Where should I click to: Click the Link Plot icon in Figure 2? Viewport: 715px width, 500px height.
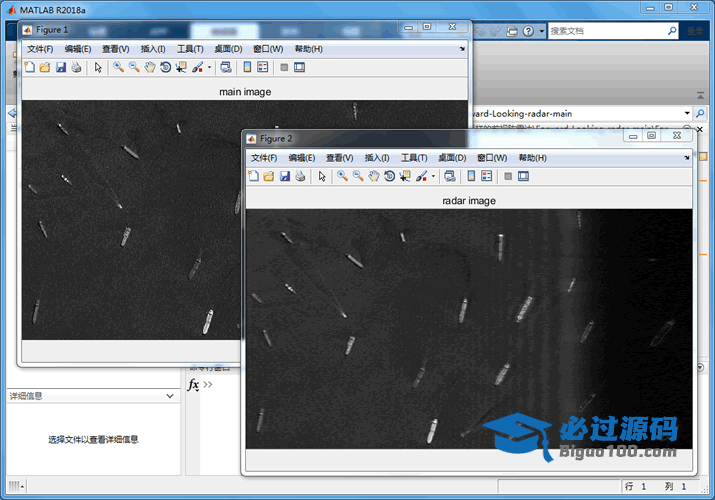[x=450, y=176]
